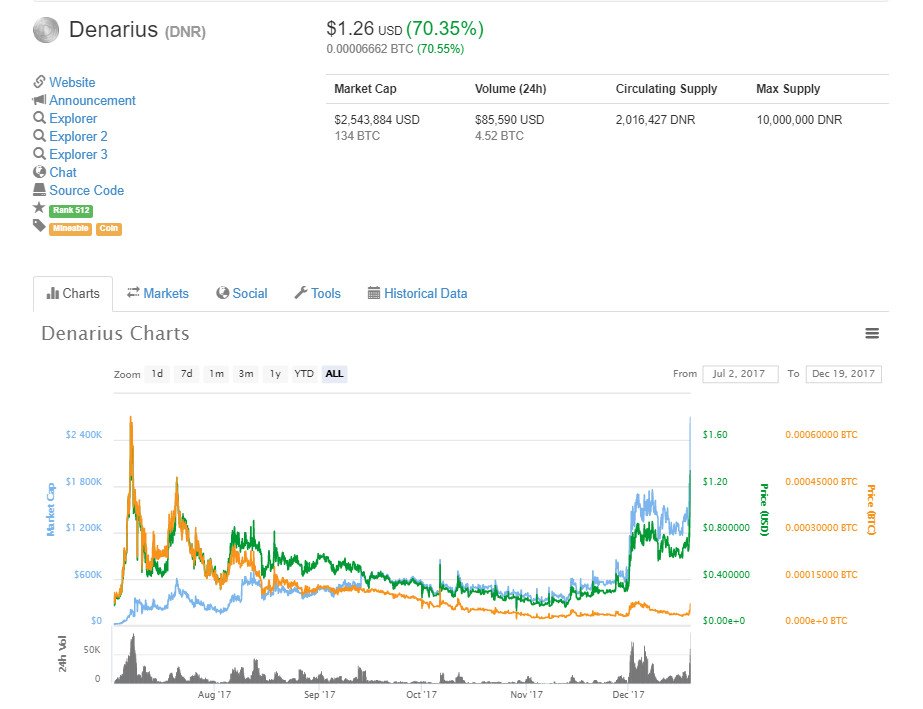The width and height of the screenshot is (923, 709).
Task: Click the To date field Dec 19, 2017
Action: click(x=844, y=374)
